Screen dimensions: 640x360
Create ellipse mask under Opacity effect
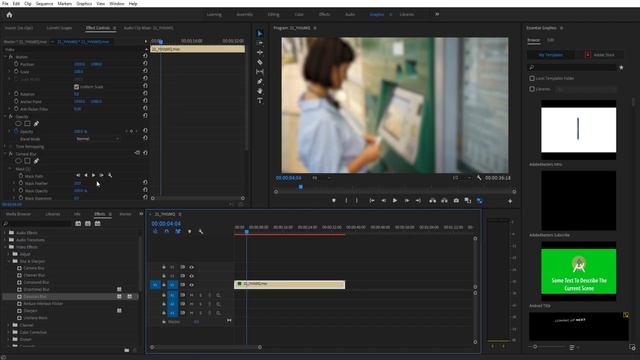(18, 124)
